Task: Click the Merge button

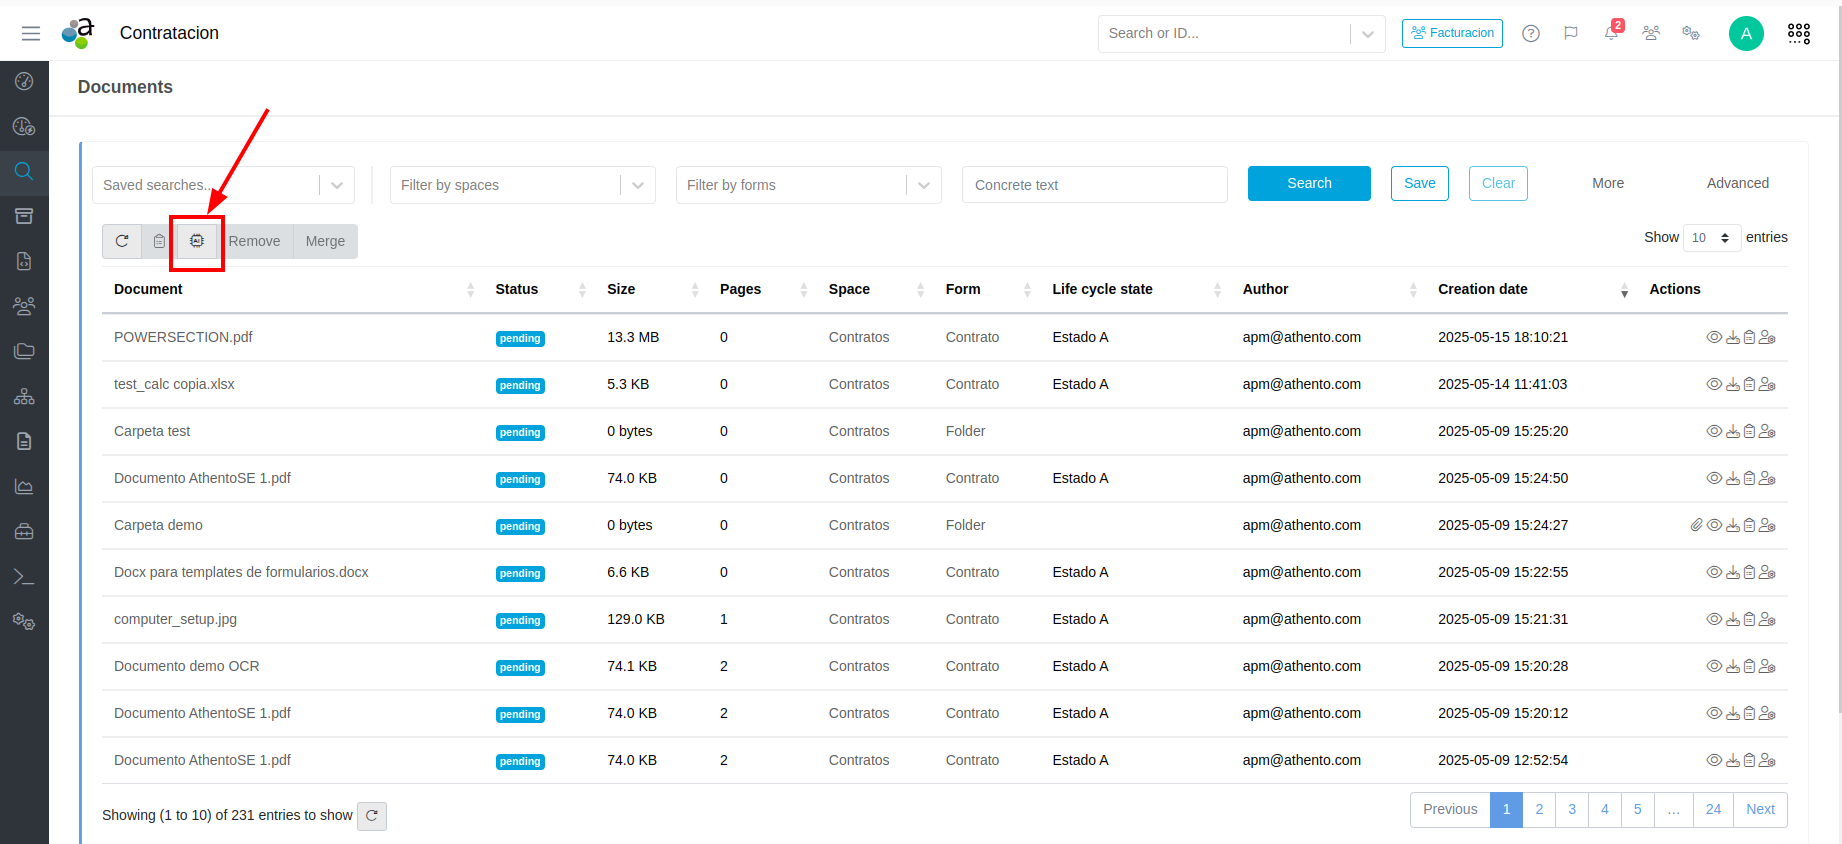Action: (x=325, y=241)
